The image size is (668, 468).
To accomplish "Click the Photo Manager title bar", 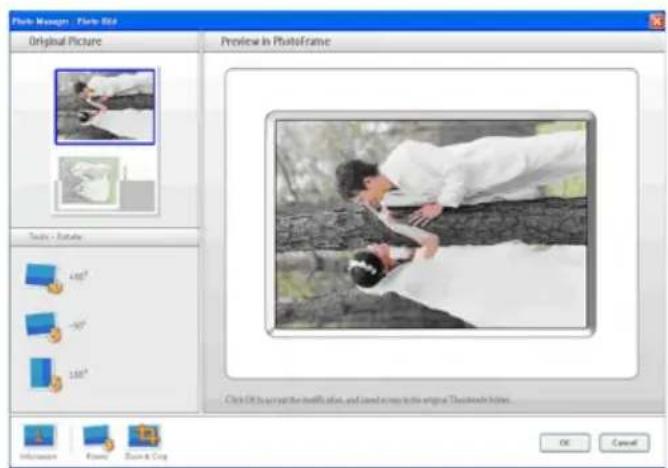I will [300, 18].
